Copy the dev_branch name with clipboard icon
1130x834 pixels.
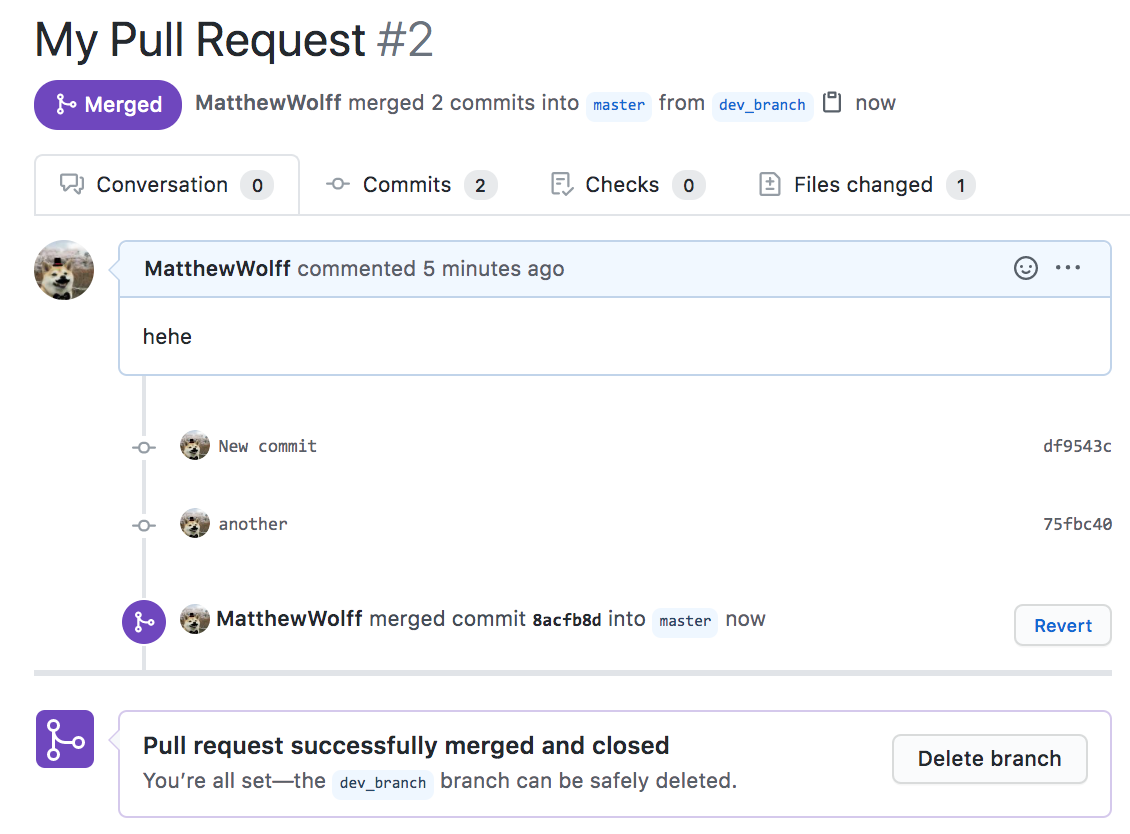coord(832,103)
